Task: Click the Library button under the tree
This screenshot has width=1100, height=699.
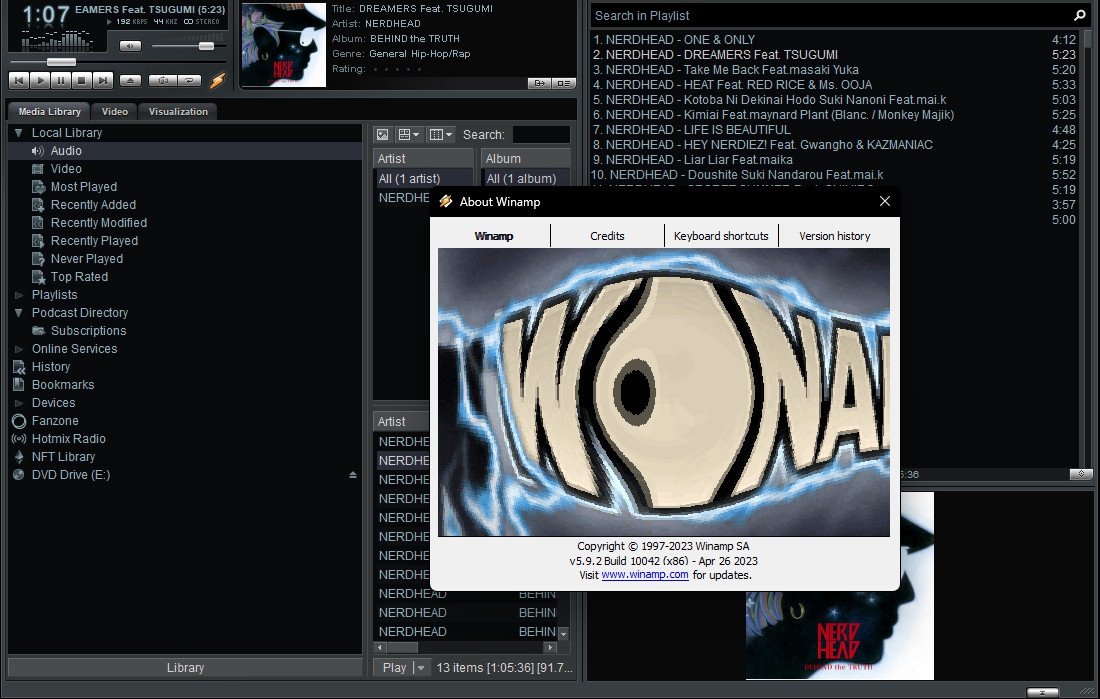Action: (x=185, y=668)
